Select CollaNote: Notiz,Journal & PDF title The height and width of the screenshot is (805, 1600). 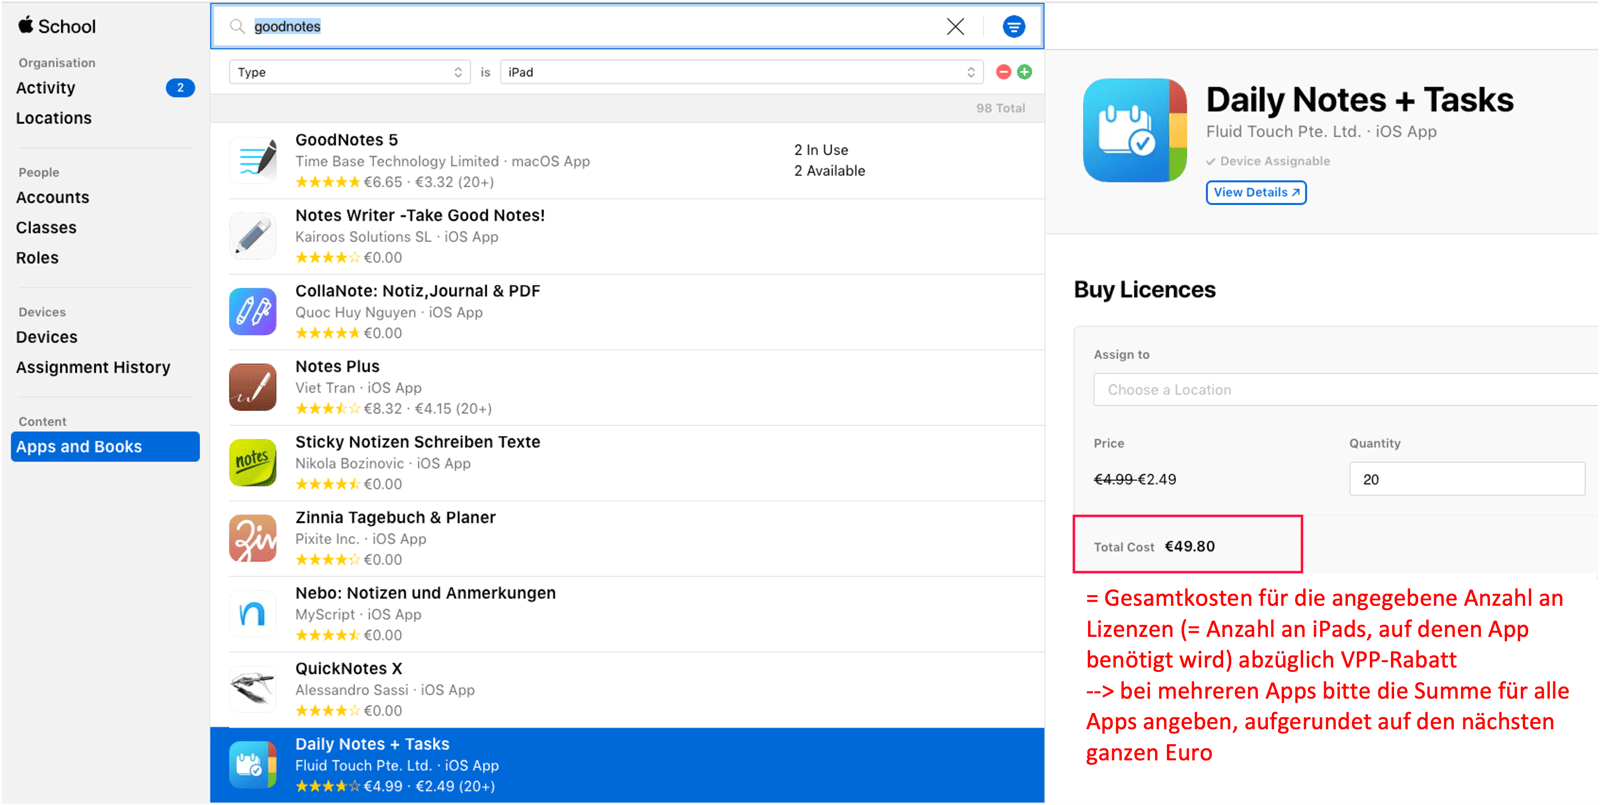tap(417, 291)
